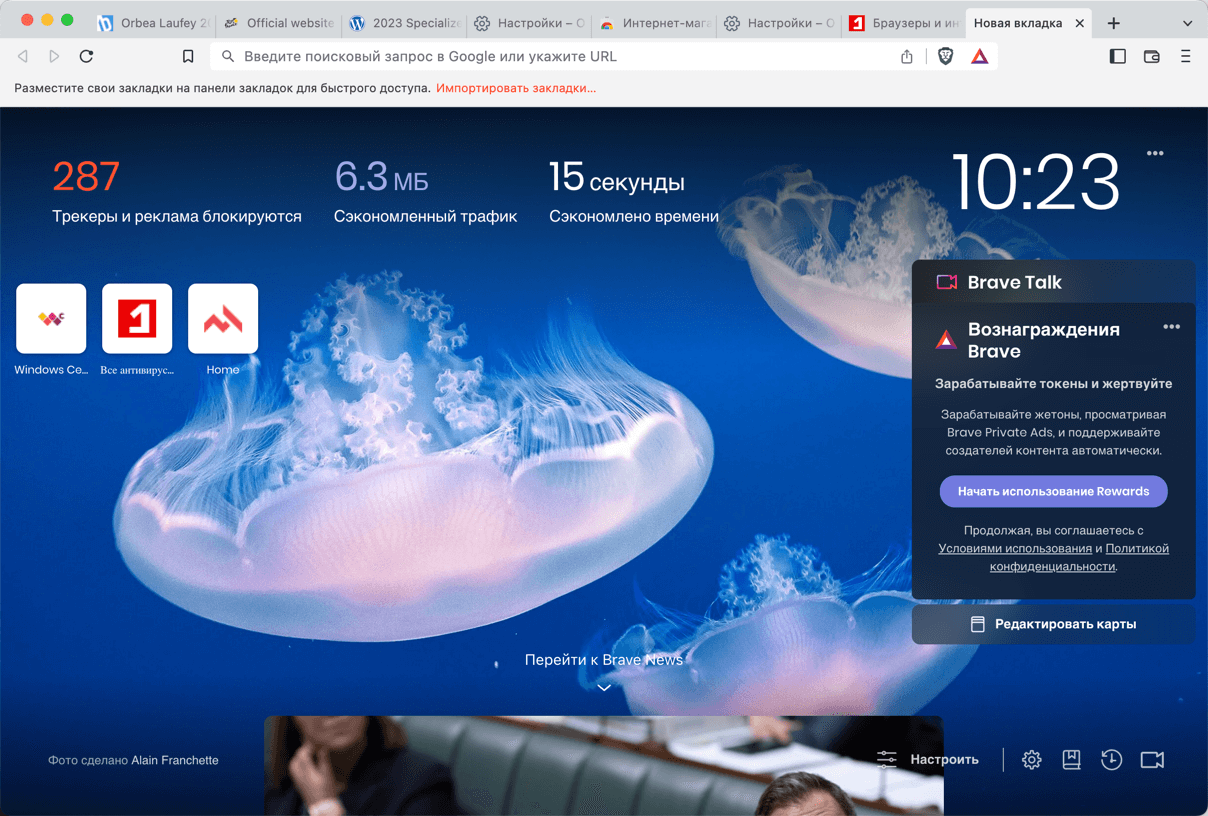Click the 287 trackers blocked stat

coord(177,191)
